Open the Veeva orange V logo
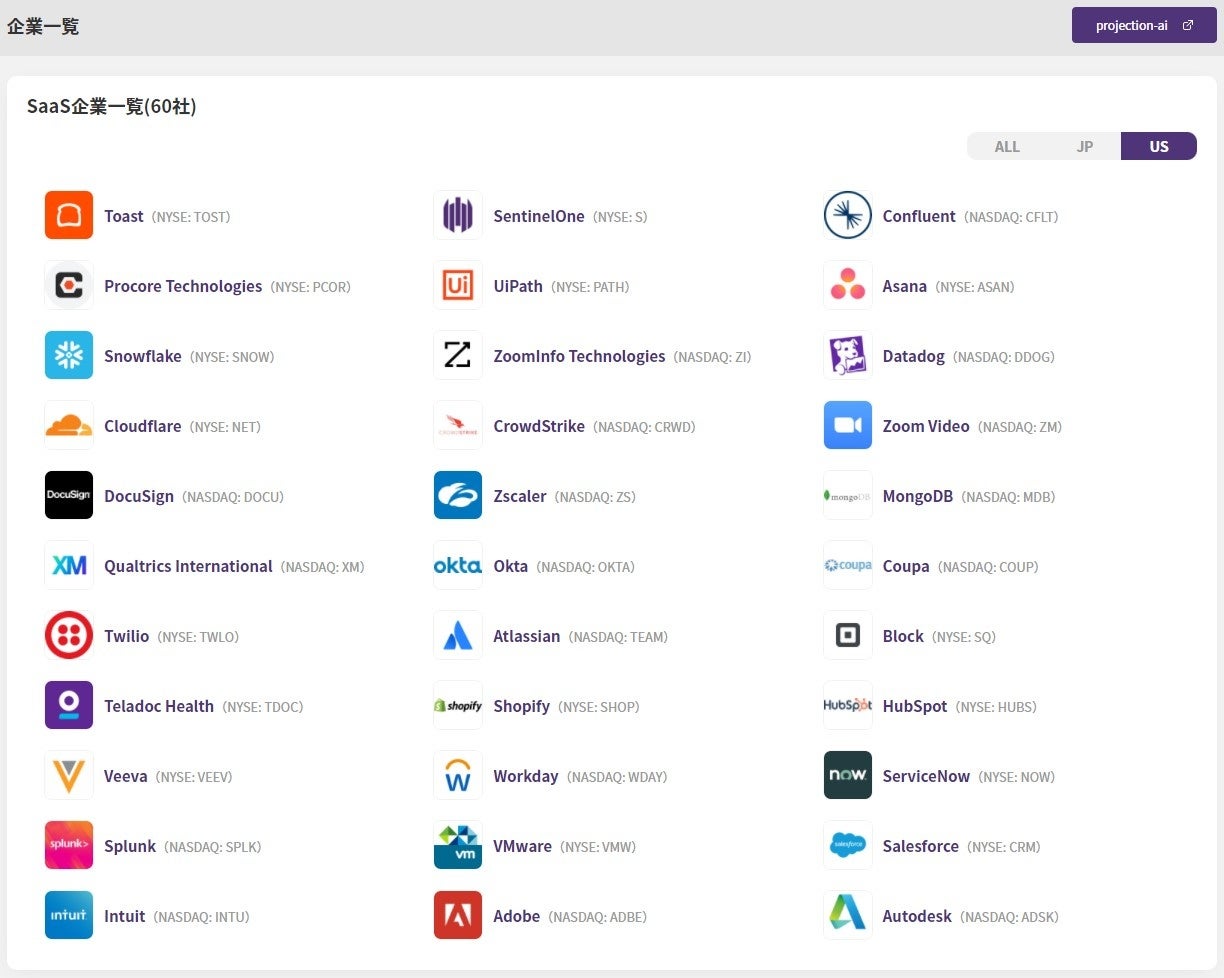This screenshot has height=978, width=1224. pos(69,775)
